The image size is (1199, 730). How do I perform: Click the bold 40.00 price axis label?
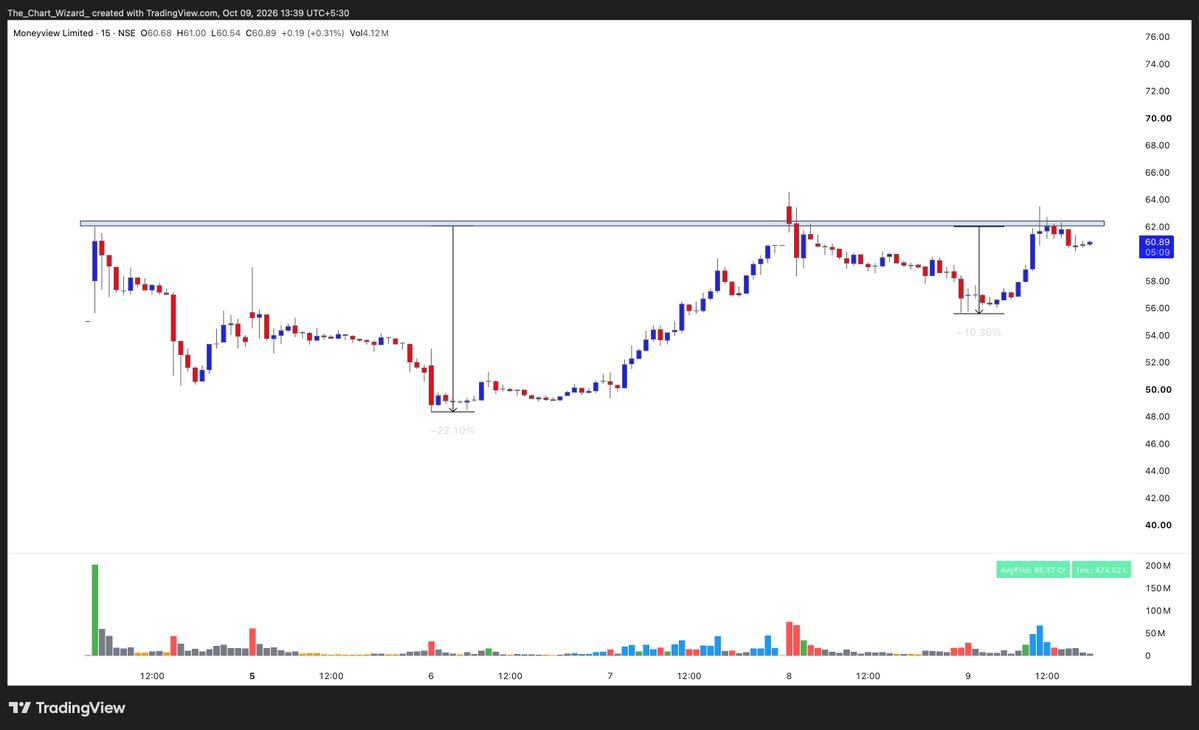click(1158, 525)
